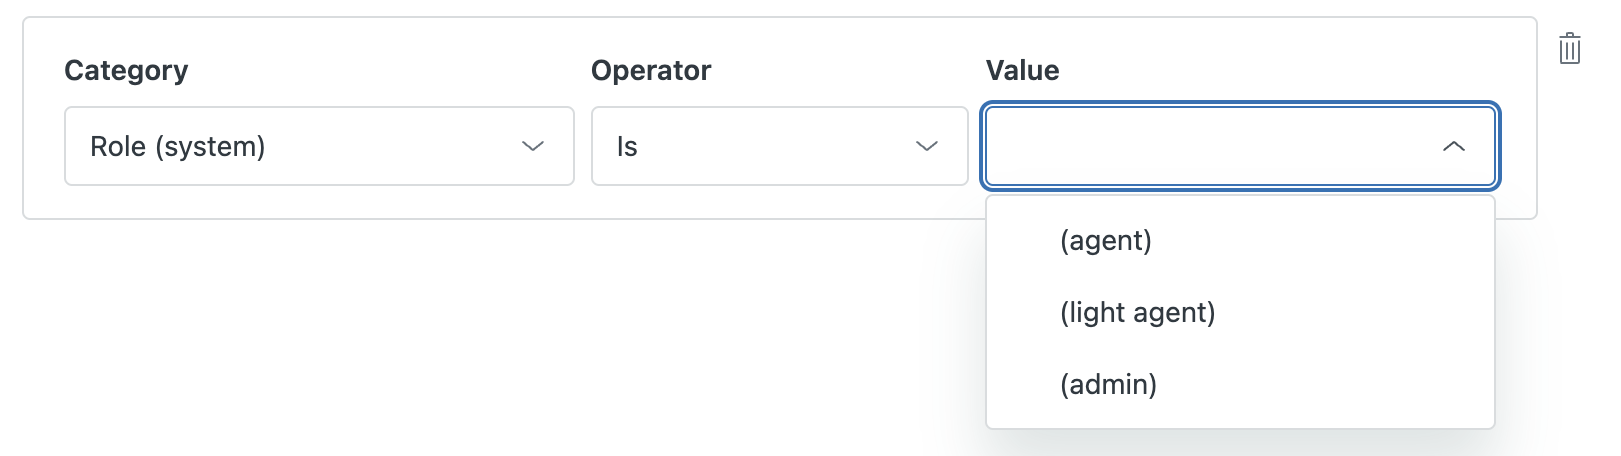Click the Role (system) text in Category
Screen dimensions: 1621x456
click(x=177, y=147)
